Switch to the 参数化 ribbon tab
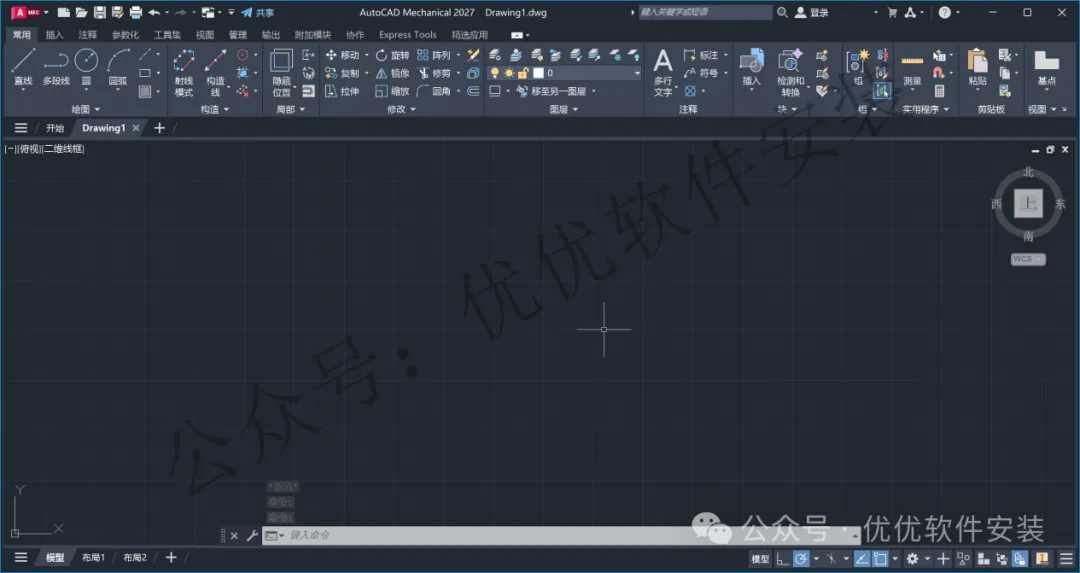The width and height of the screenshot is (1080, 573). tap(125, 34)
